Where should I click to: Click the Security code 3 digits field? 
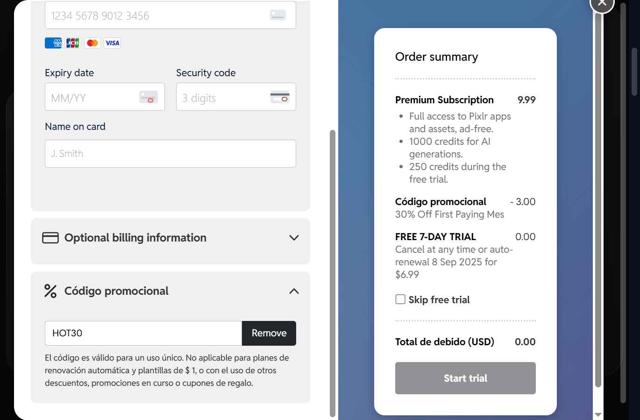[236, 97]
